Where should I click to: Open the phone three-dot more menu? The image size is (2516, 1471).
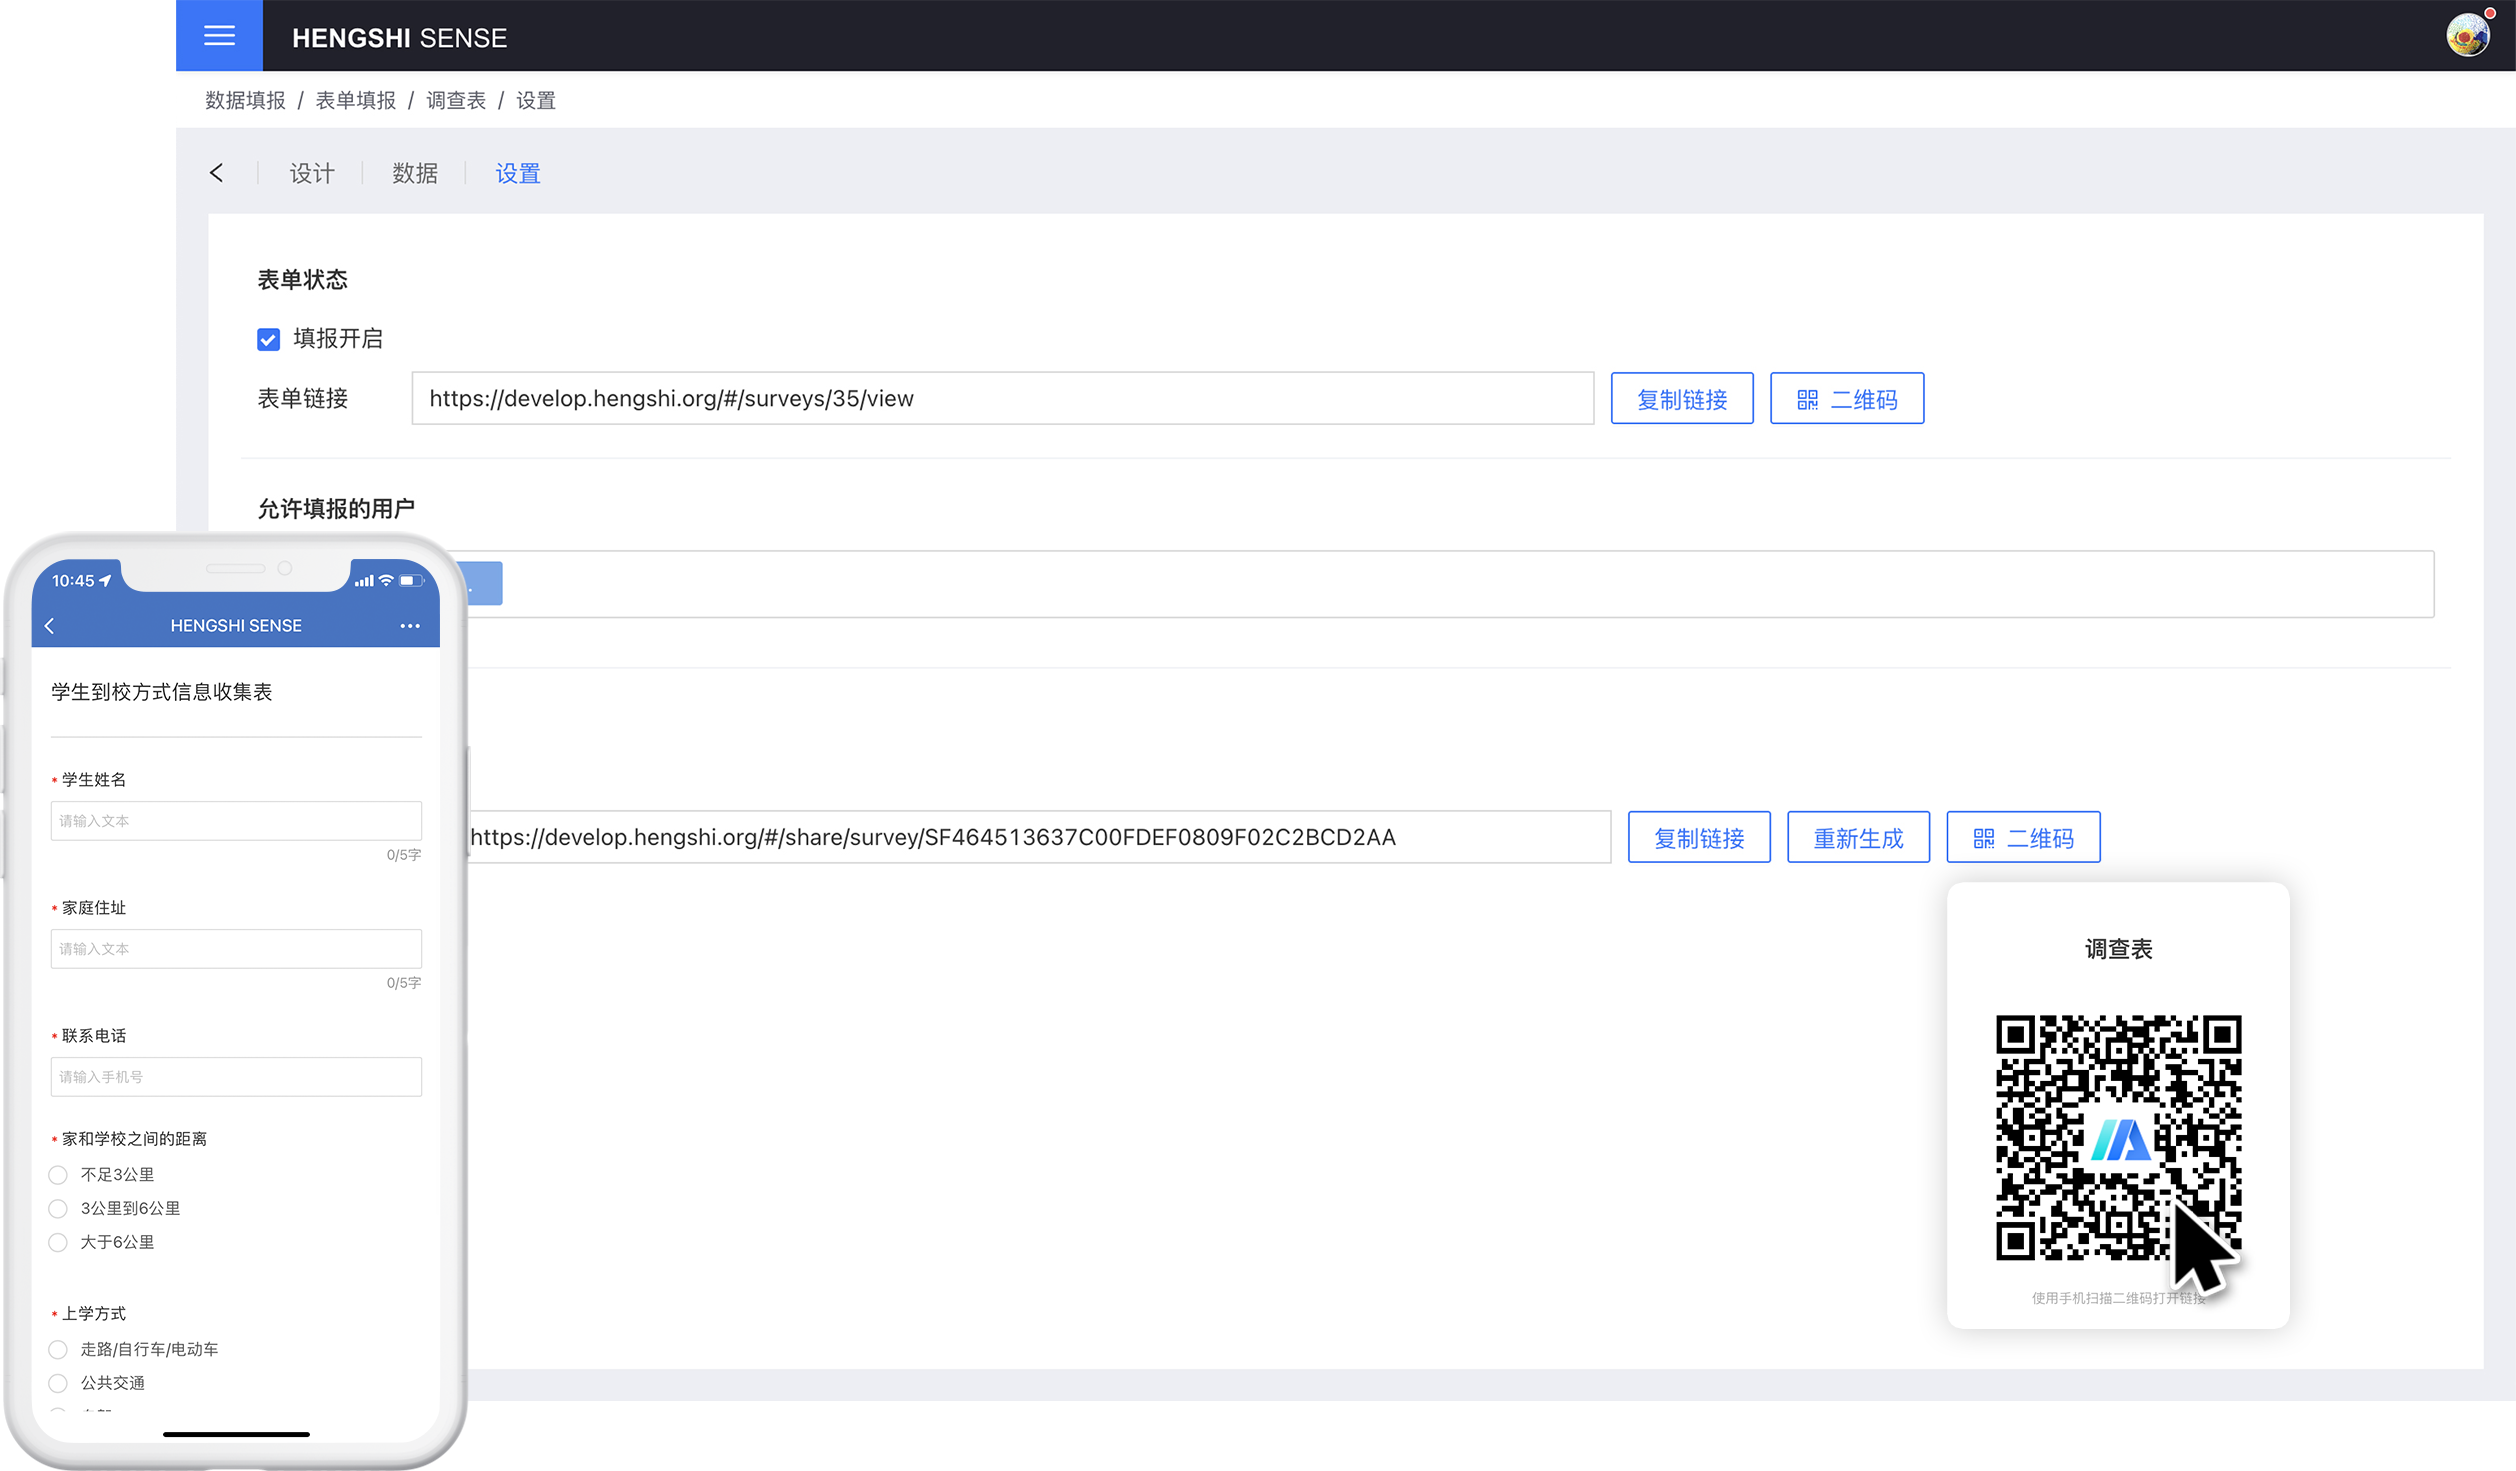409,625
